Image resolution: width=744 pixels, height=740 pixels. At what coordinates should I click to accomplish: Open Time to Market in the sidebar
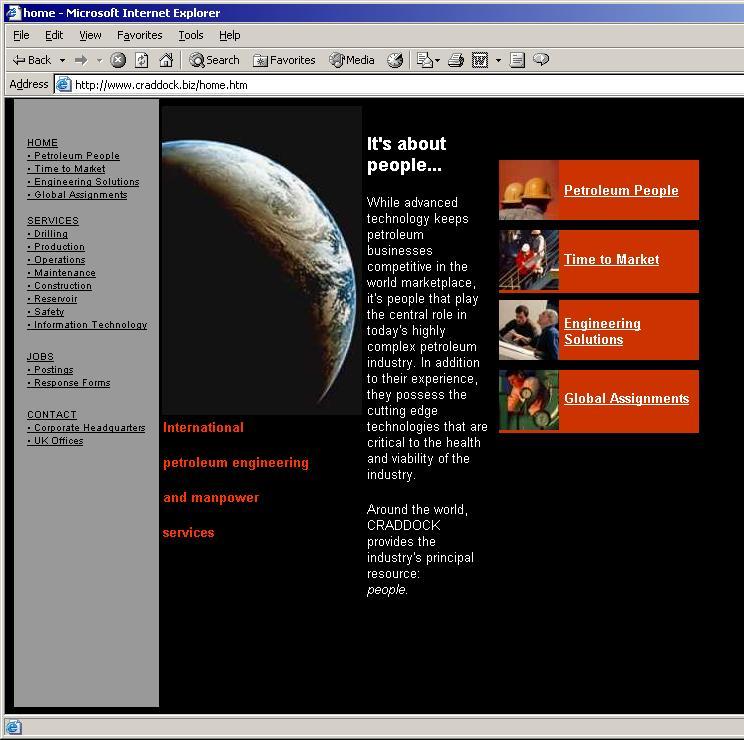66,169
